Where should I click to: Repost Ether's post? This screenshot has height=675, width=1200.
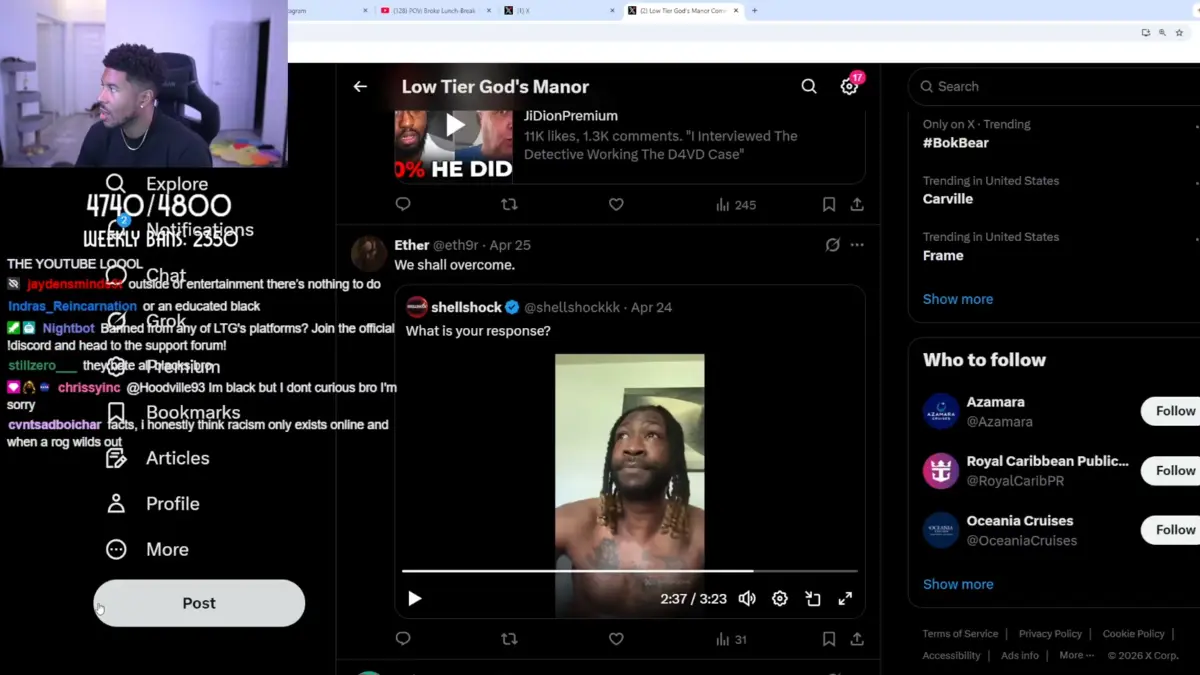point(509,639)
